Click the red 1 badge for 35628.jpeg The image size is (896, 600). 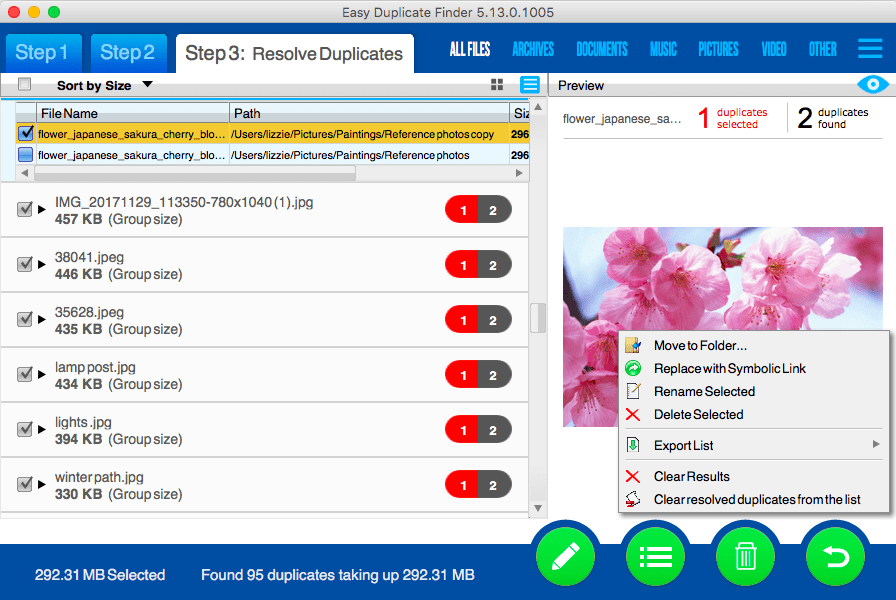462,320
